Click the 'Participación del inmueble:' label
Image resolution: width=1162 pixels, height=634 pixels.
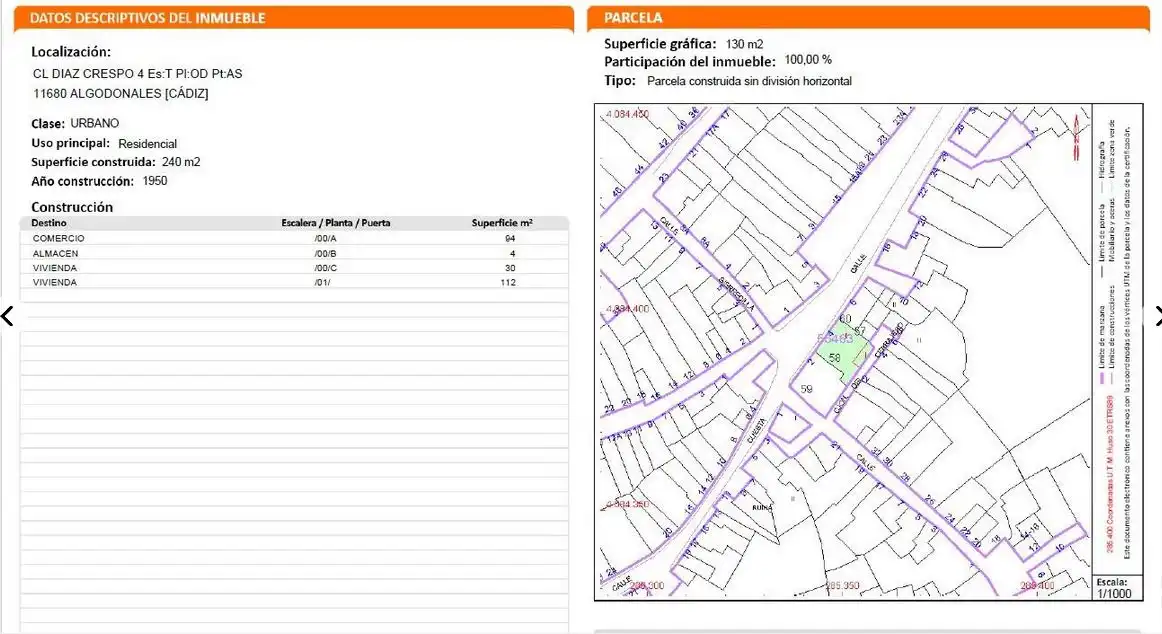coord(690,61)
